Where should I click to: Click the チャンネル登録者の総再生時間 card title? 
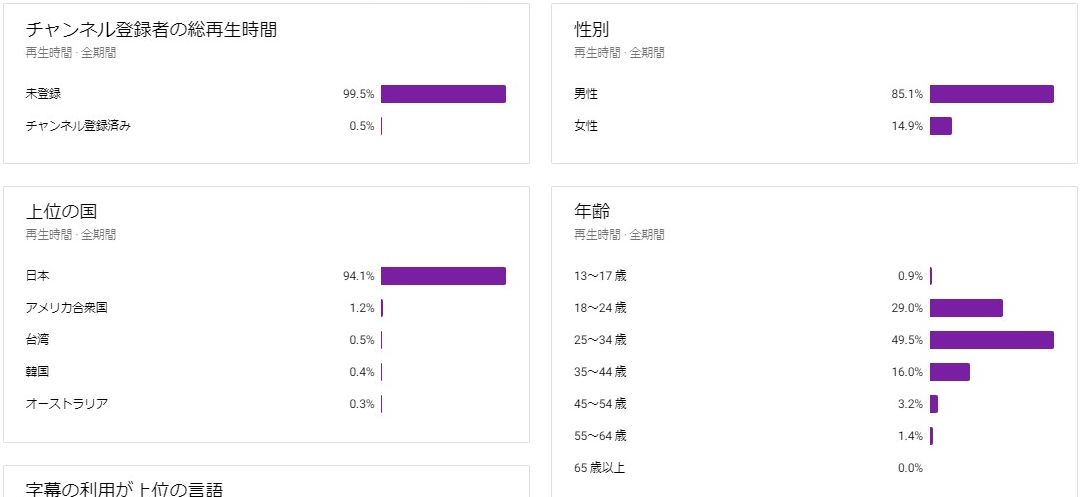pos(151,30)
